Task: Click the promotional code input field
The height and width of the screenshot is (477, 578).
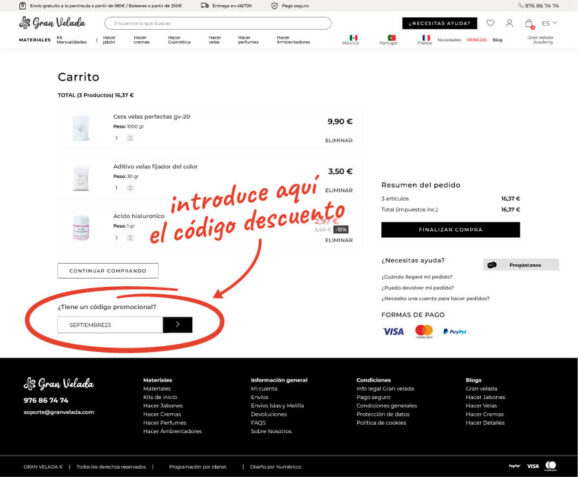Action: (110, 325)
